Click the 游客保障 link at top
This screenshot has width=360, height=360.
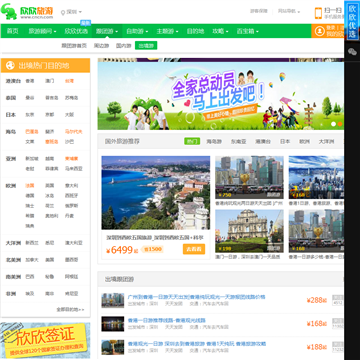tap(259, 11)
